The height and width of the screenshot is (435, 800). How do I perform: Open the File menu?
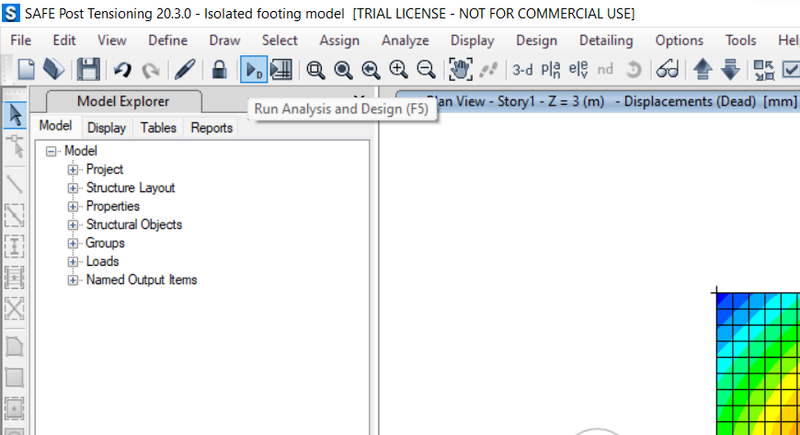[x=21, y=40]
